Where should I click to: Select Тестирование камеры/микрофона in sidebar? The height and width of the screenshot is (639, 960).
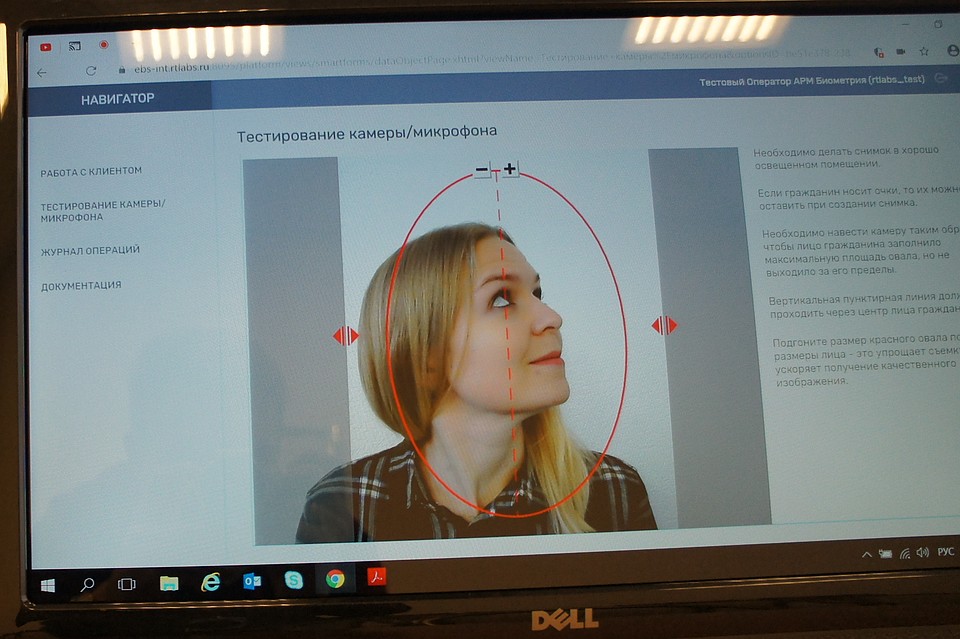(103, 211)
